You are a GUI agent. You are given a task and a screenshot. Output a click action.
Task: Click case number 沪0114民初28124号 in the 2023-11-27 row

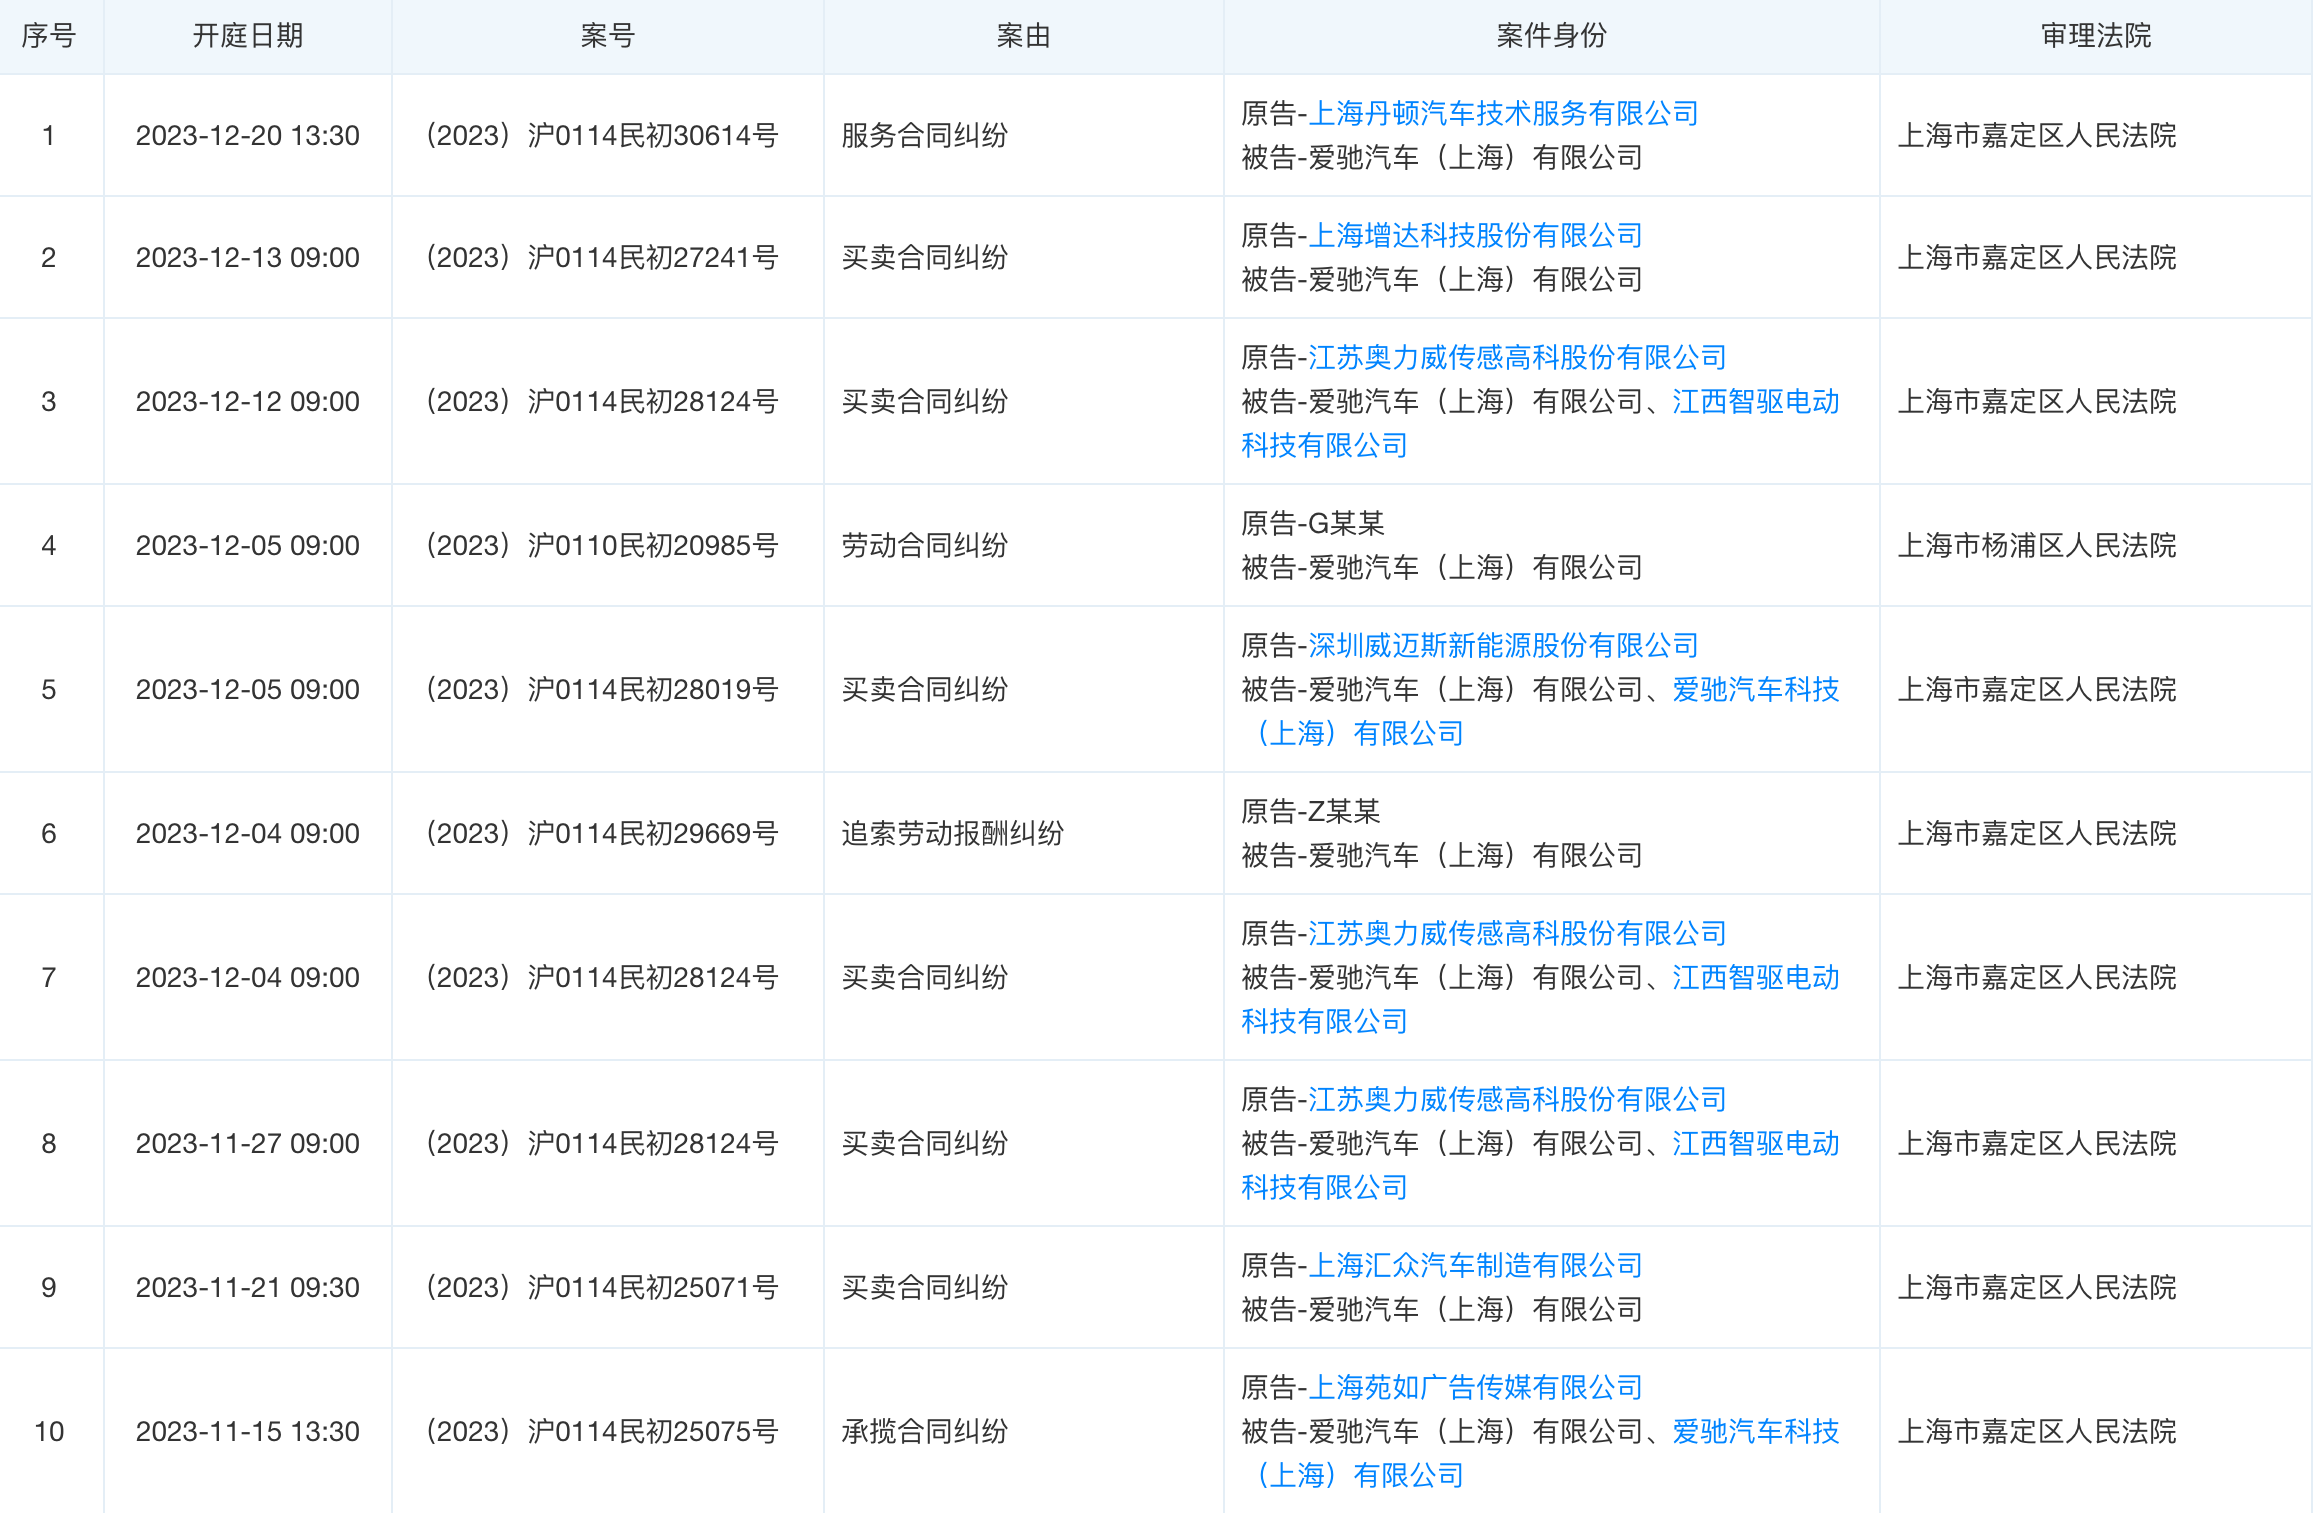point(602,1144)
